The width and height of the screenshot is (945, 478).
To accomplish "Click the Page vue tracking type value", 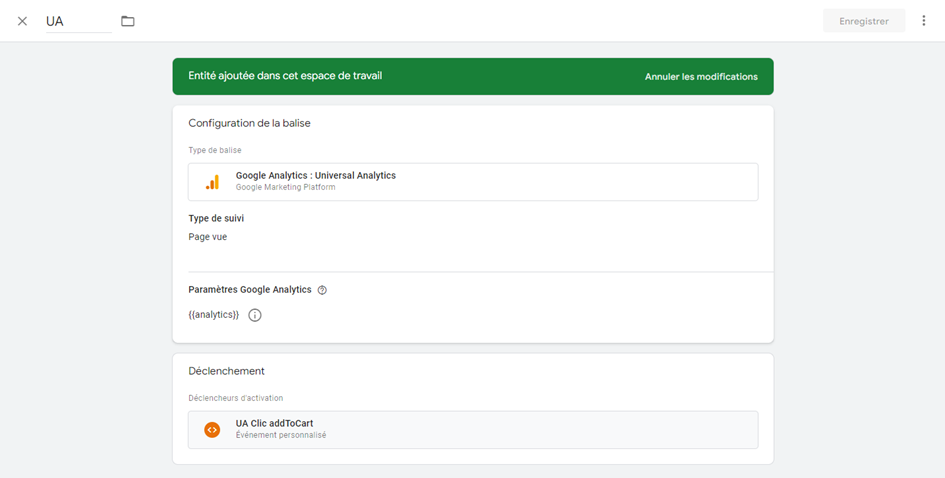I will pyautogui.click(x=208, y=237).
